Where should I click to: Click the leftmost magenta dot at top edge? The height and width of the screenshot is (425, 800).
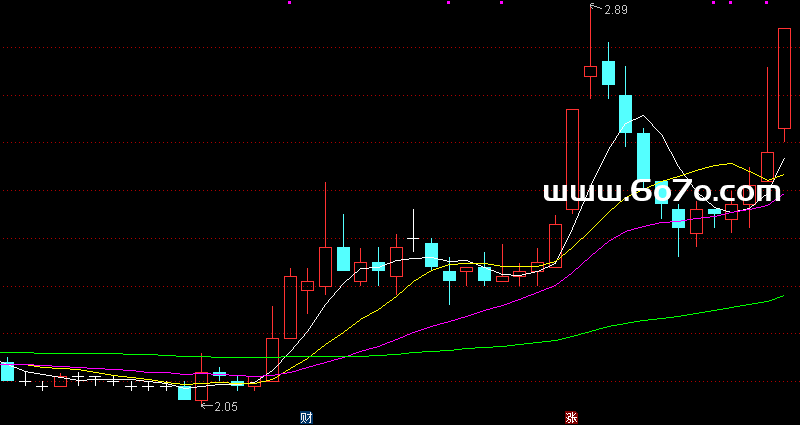pyautogui.click(x=290, y=3)
